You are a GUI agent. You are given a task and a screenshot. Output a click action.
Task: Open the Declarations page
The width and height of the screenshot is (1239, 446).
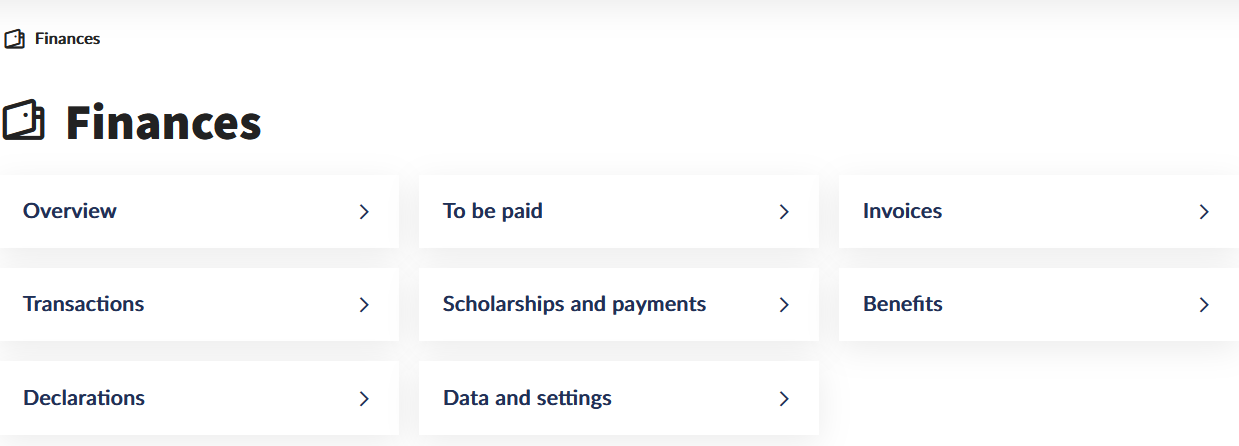click(x=84, y=398)
